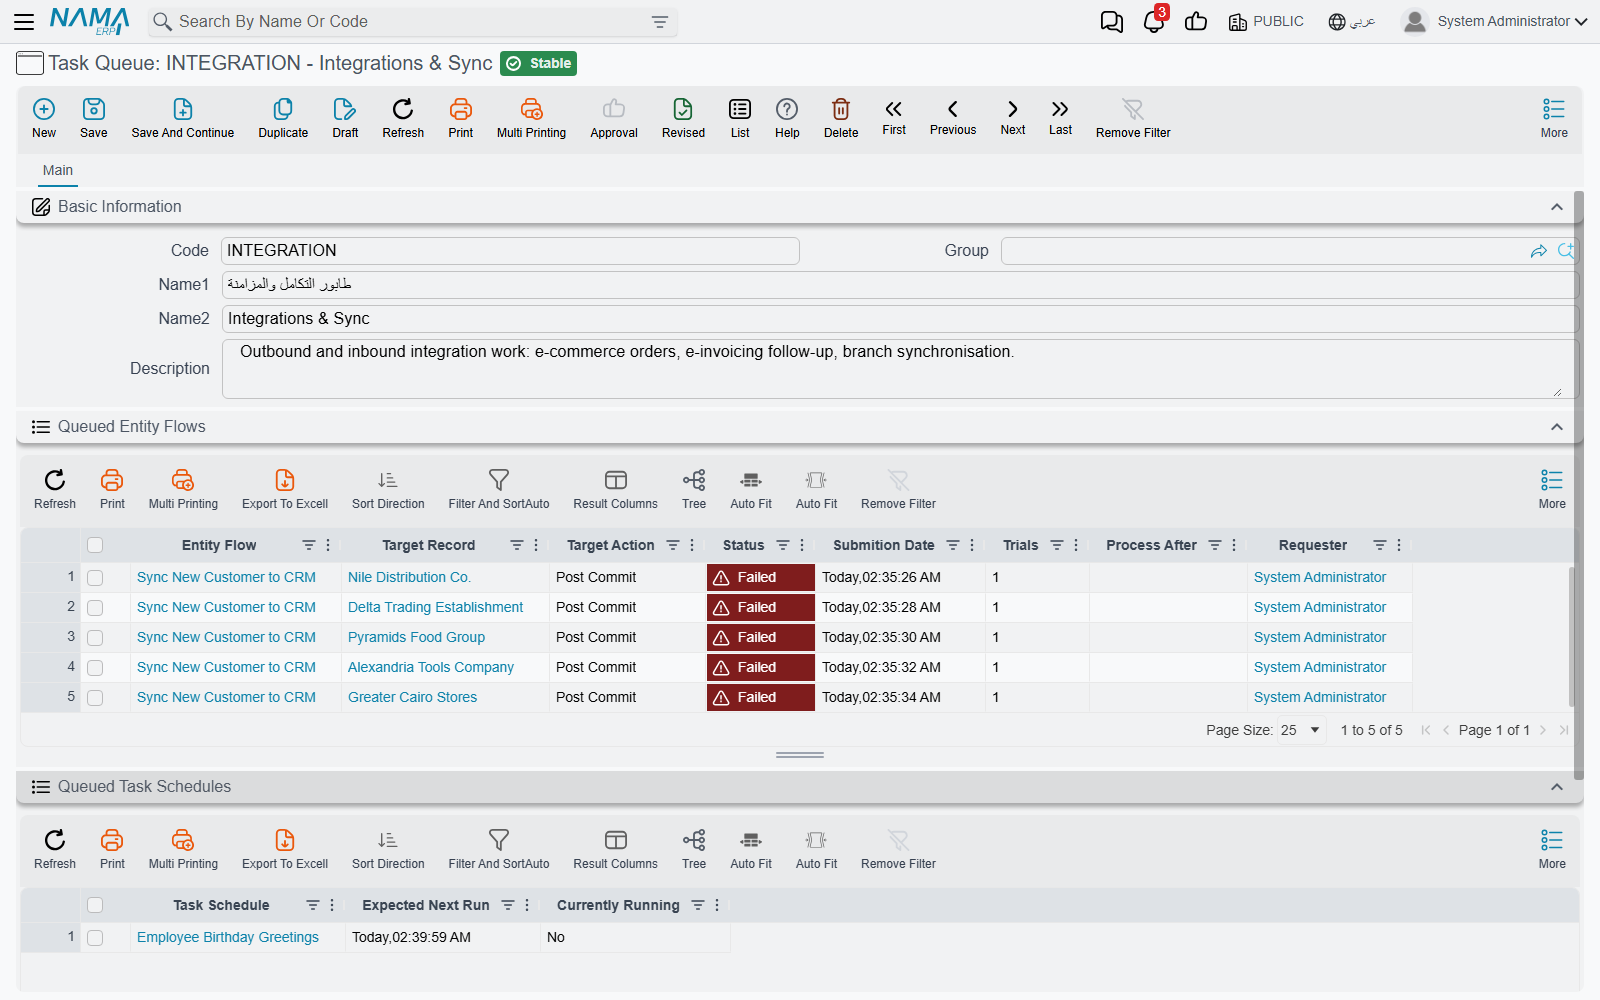Select all checkbox in Task Schedules header
The image size is (1600, 1000).
[x=95, y=905]
